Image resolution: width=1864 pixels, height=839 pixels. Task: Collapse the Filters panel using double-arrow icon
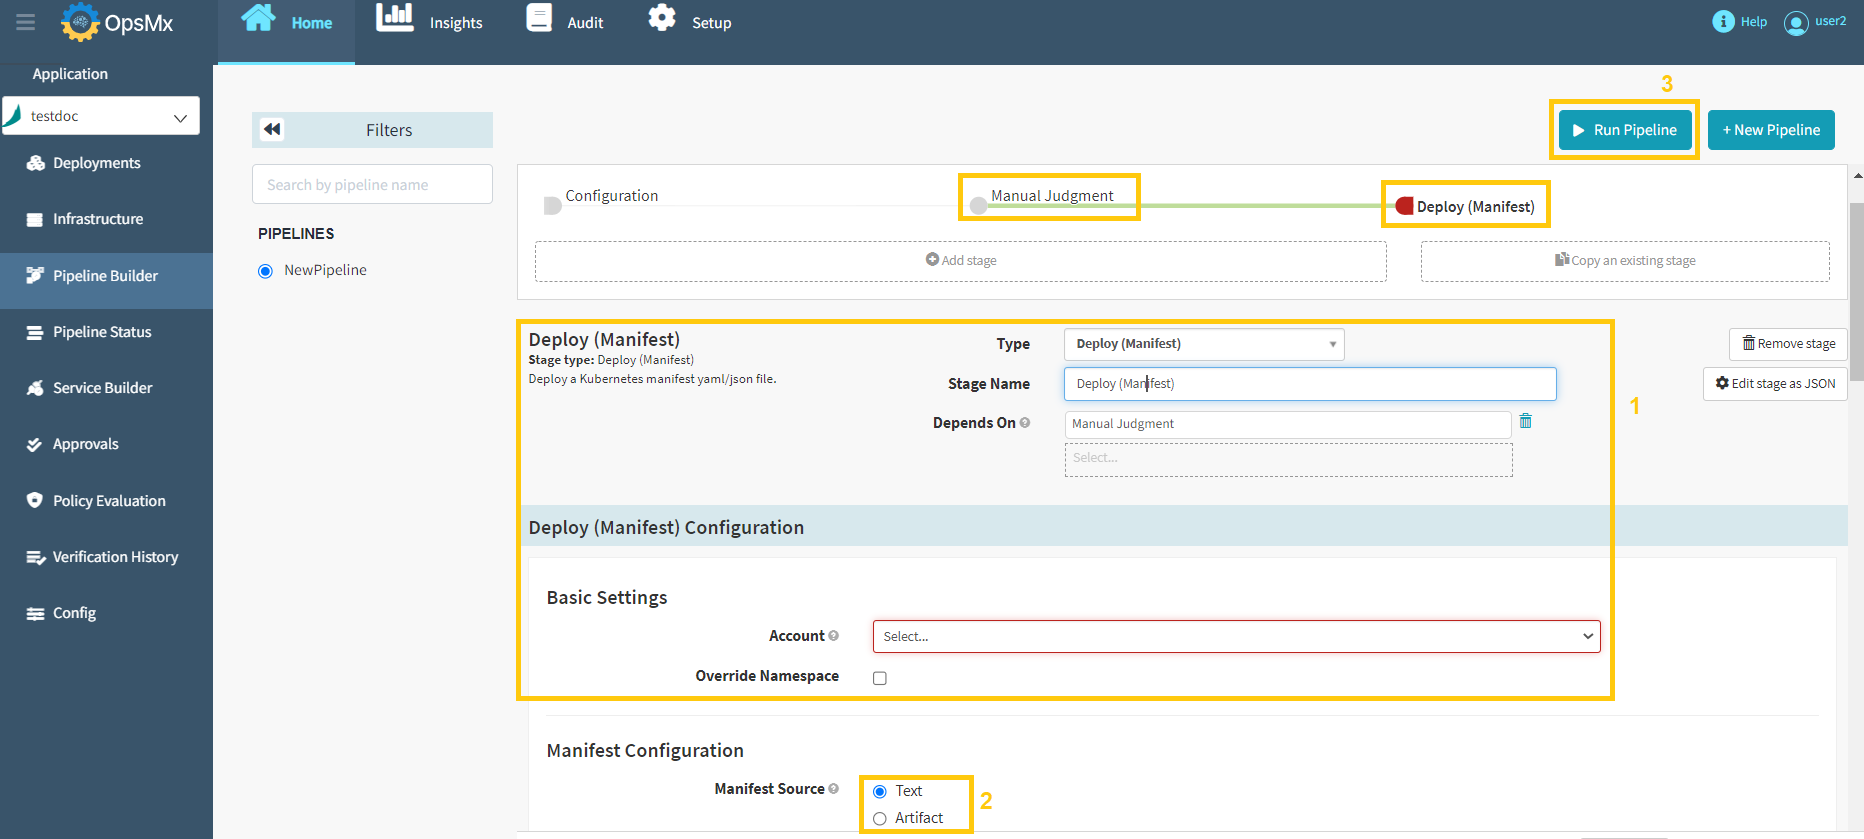click(272, 129)
